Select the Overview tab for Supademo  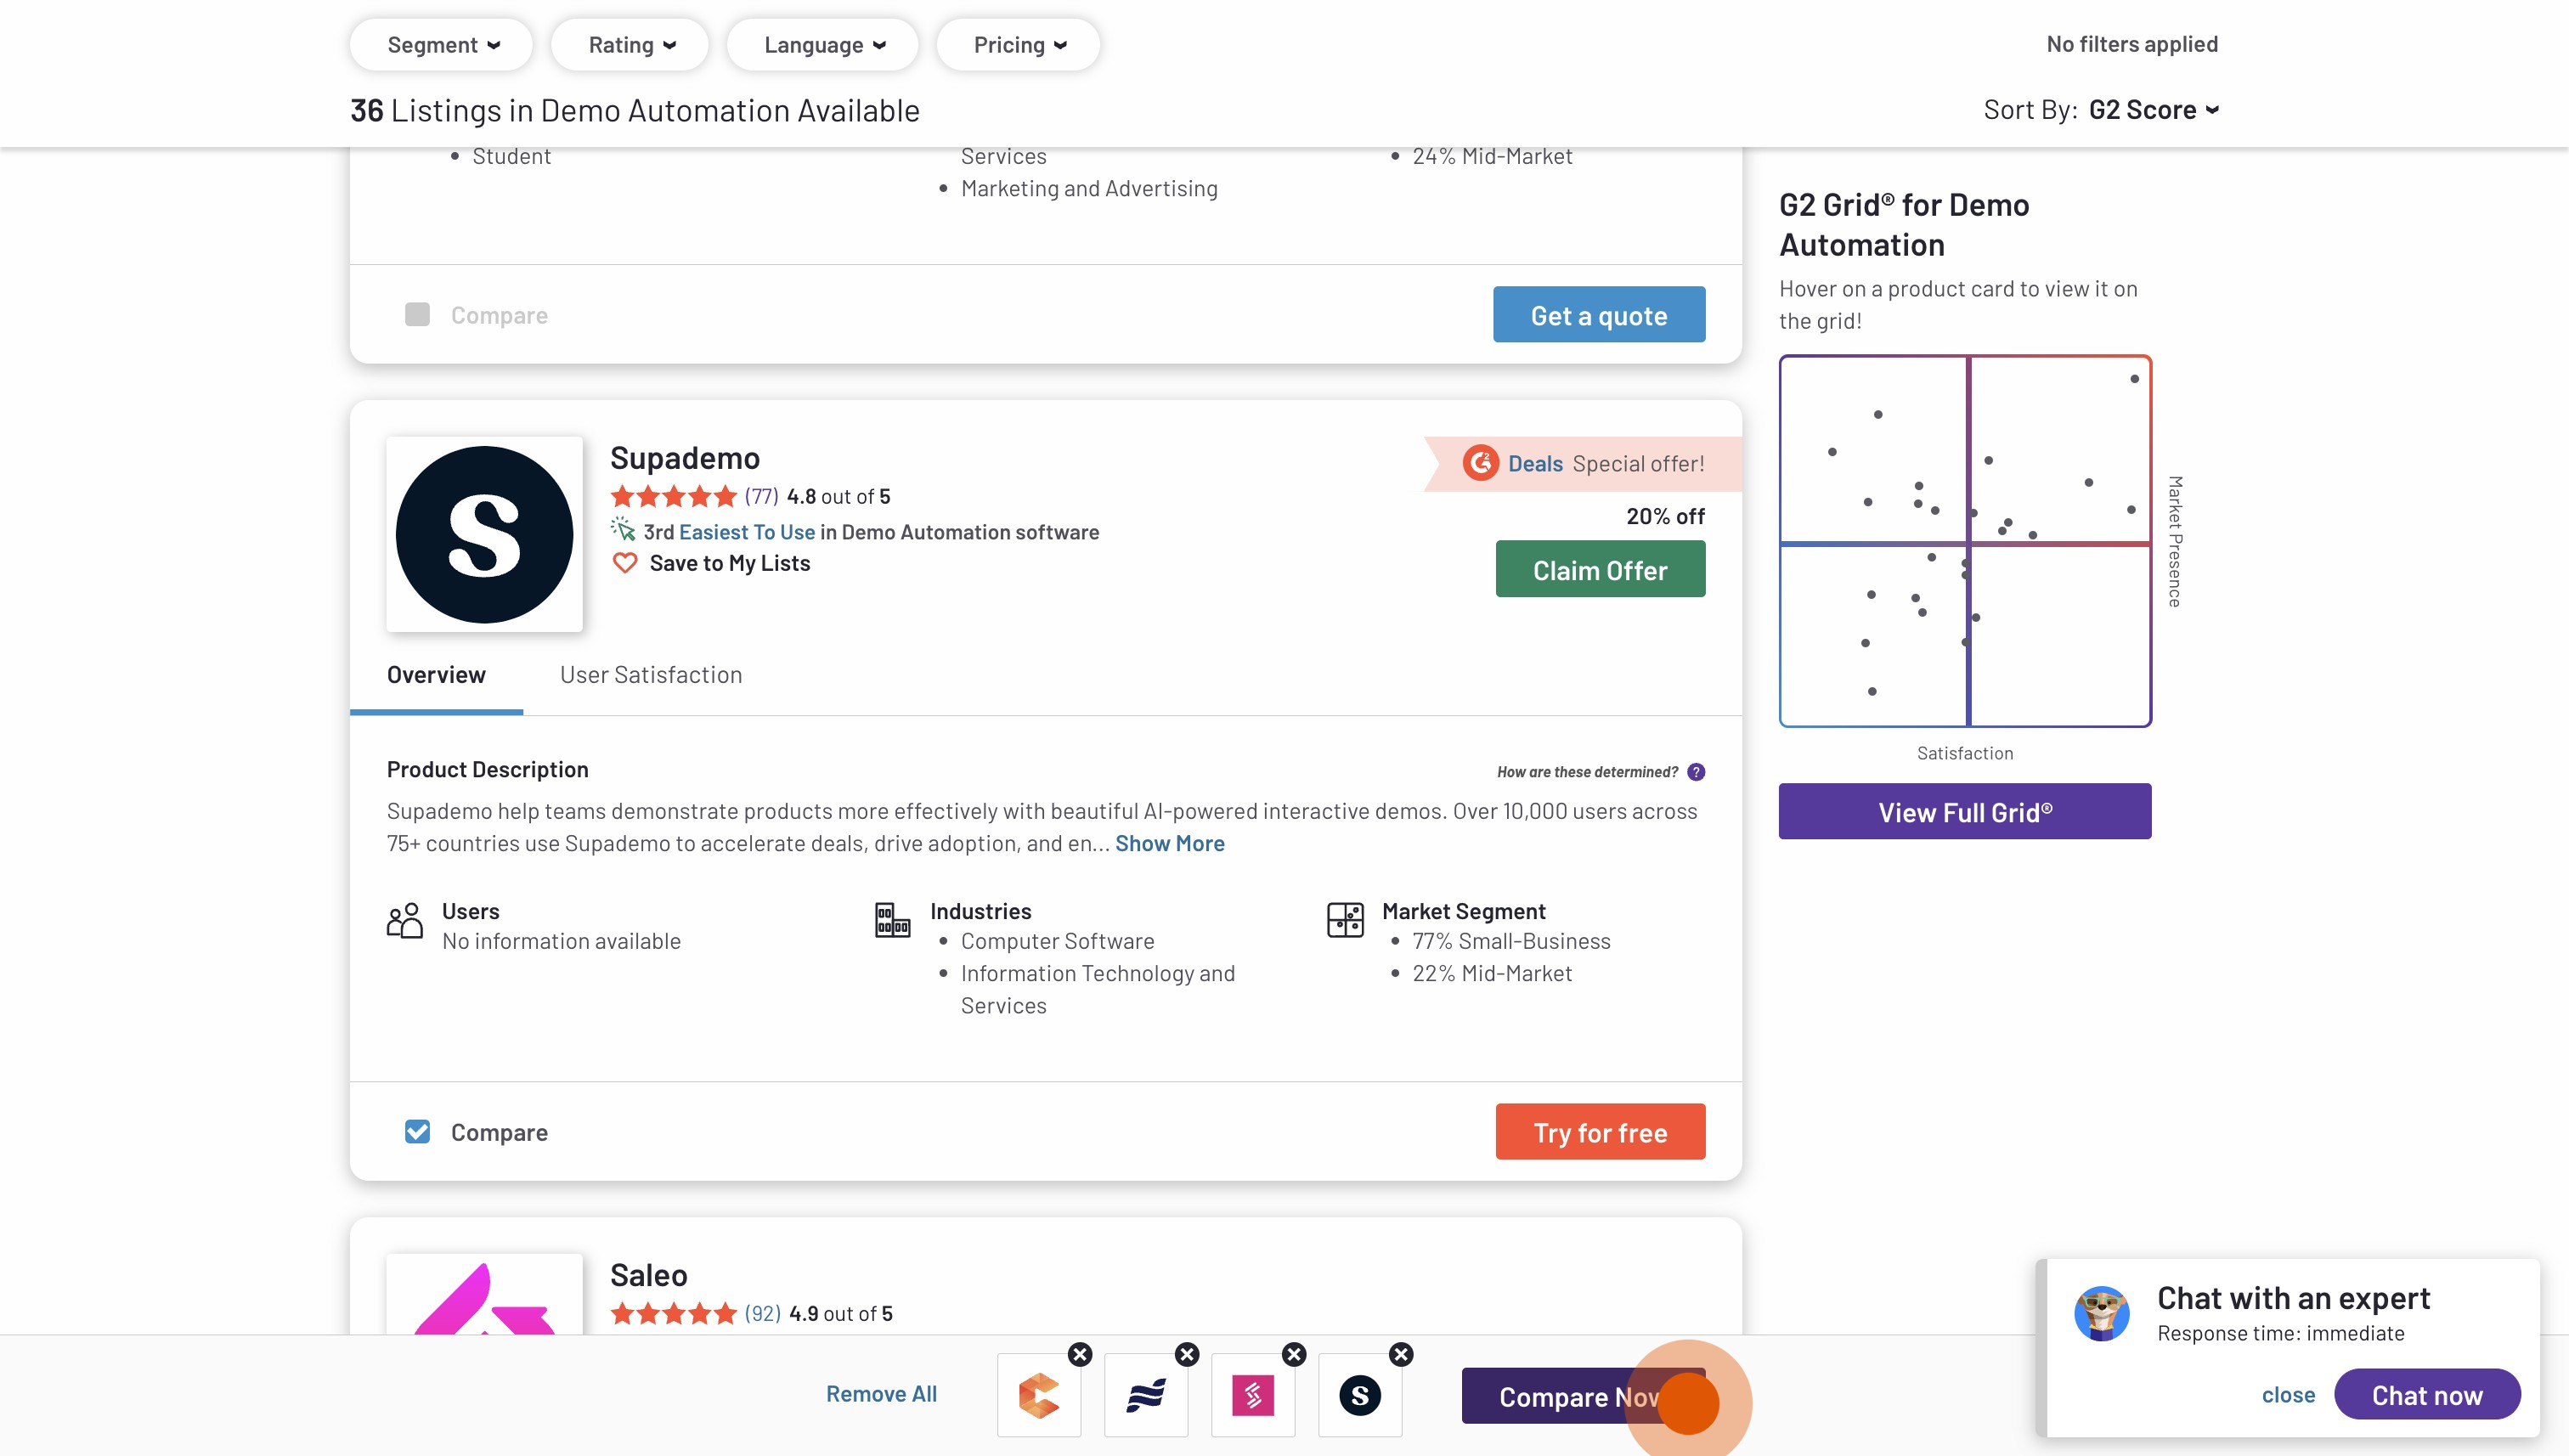point(436,674)
